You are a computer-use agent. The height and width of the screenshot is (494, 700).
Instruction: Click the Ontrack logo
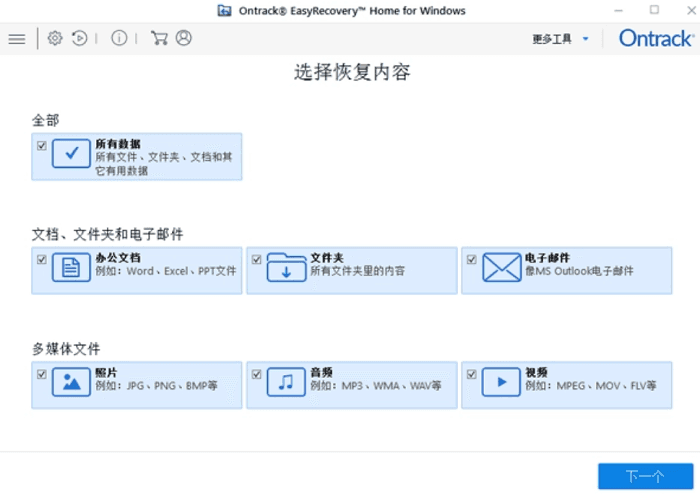[x=656, y=39]
